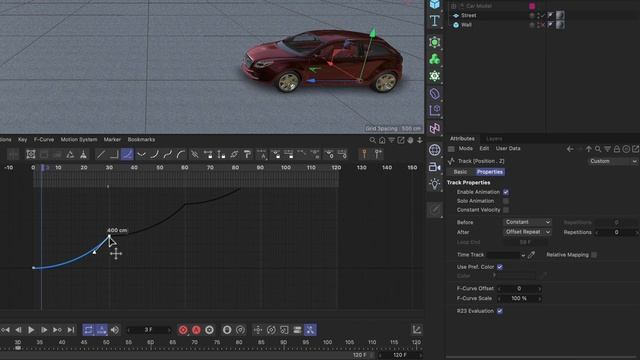The height and width of the screenshot is (360, 640).
Task: Open the Time Track dropdown arrow
Action: pyautogui.click(x=523, y=255)
